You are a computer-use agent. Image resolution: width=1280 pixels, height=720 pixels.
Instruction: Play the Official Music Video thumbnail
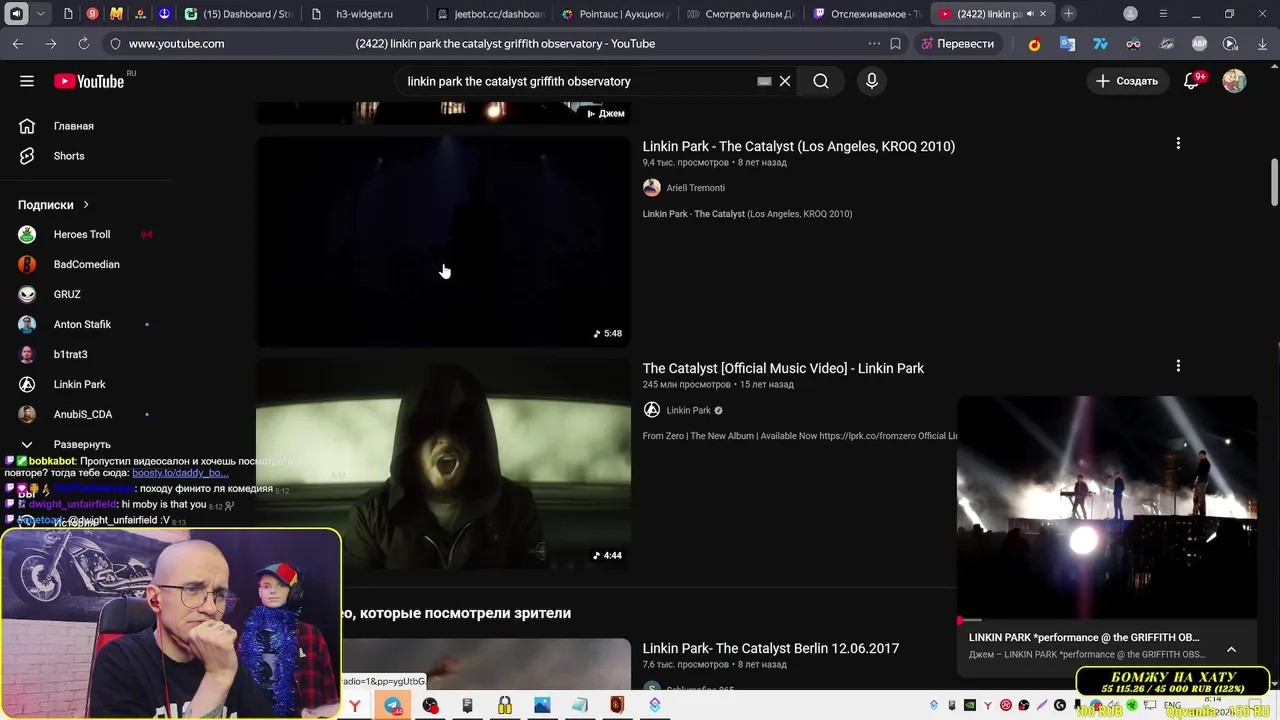tap(443, 464)
